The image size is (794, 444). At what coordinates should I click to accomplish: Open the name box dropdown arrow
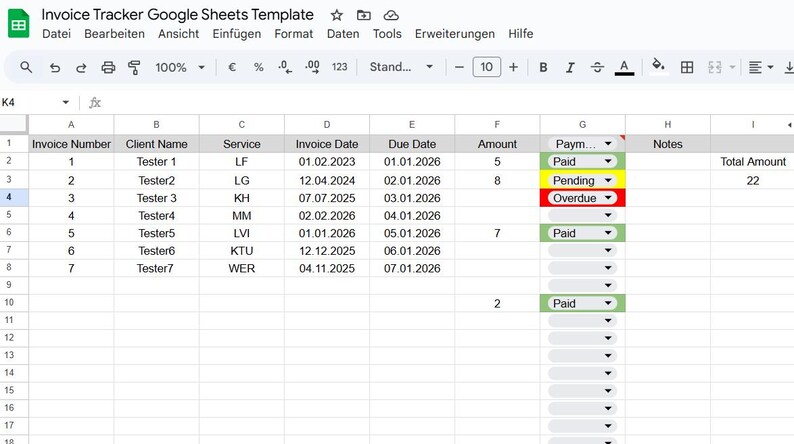click(x=65, y=102)
